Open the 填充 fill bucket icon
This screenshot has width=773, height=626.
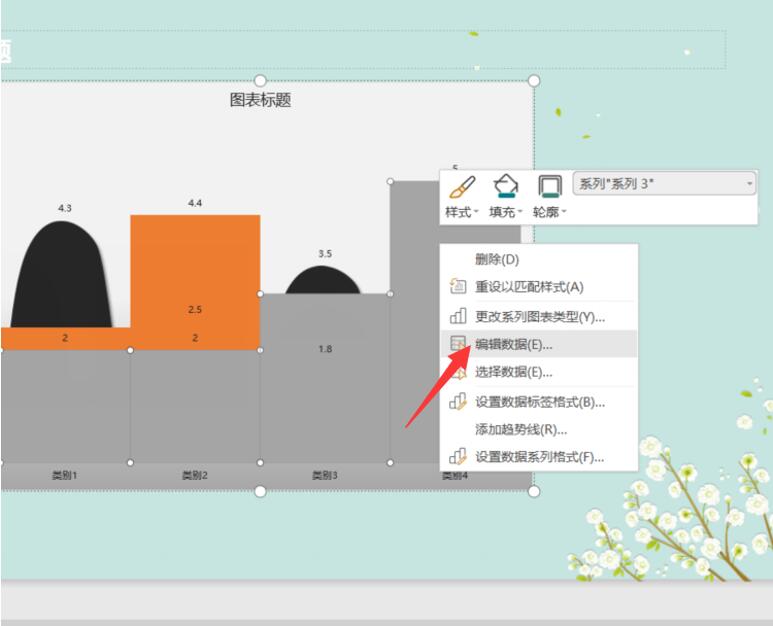click(x=506, y=187)
